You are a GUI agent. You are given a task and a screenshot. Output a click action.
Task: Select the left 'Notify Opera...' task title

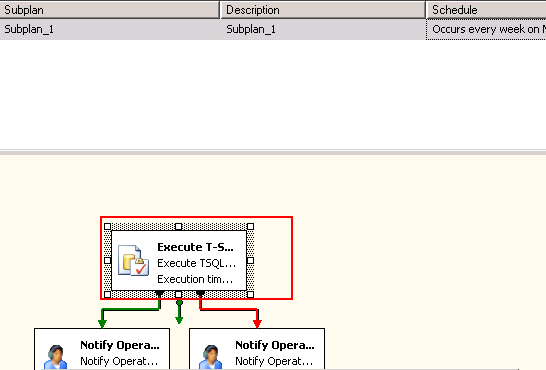coord(120,345)
